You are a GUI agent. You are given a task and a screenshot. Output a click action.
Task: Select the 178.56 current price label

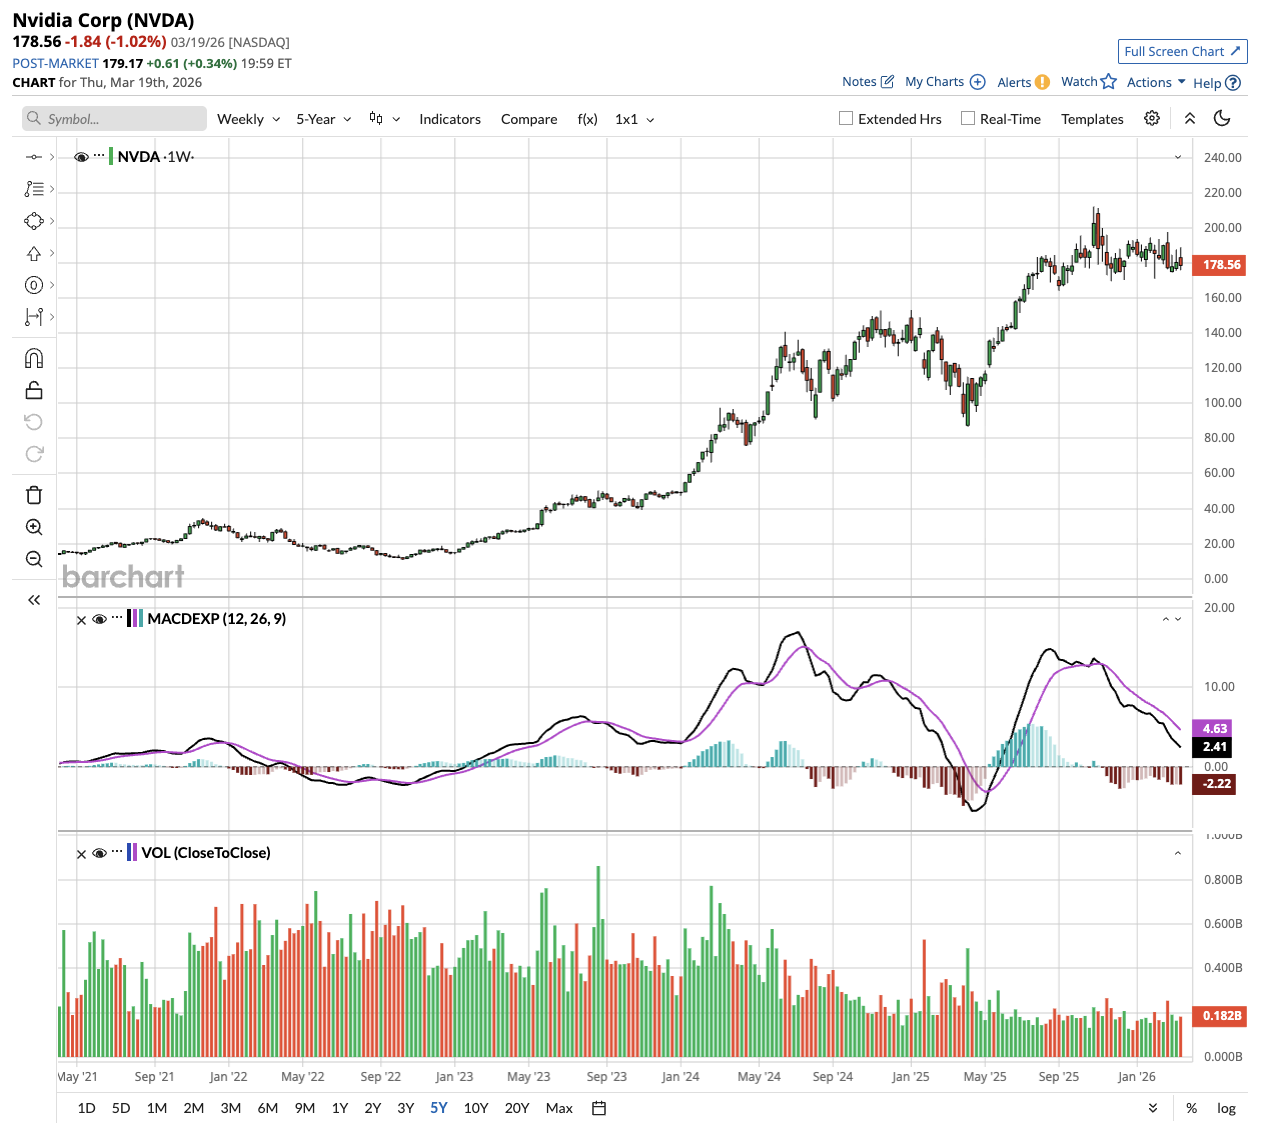(1218, 265)
